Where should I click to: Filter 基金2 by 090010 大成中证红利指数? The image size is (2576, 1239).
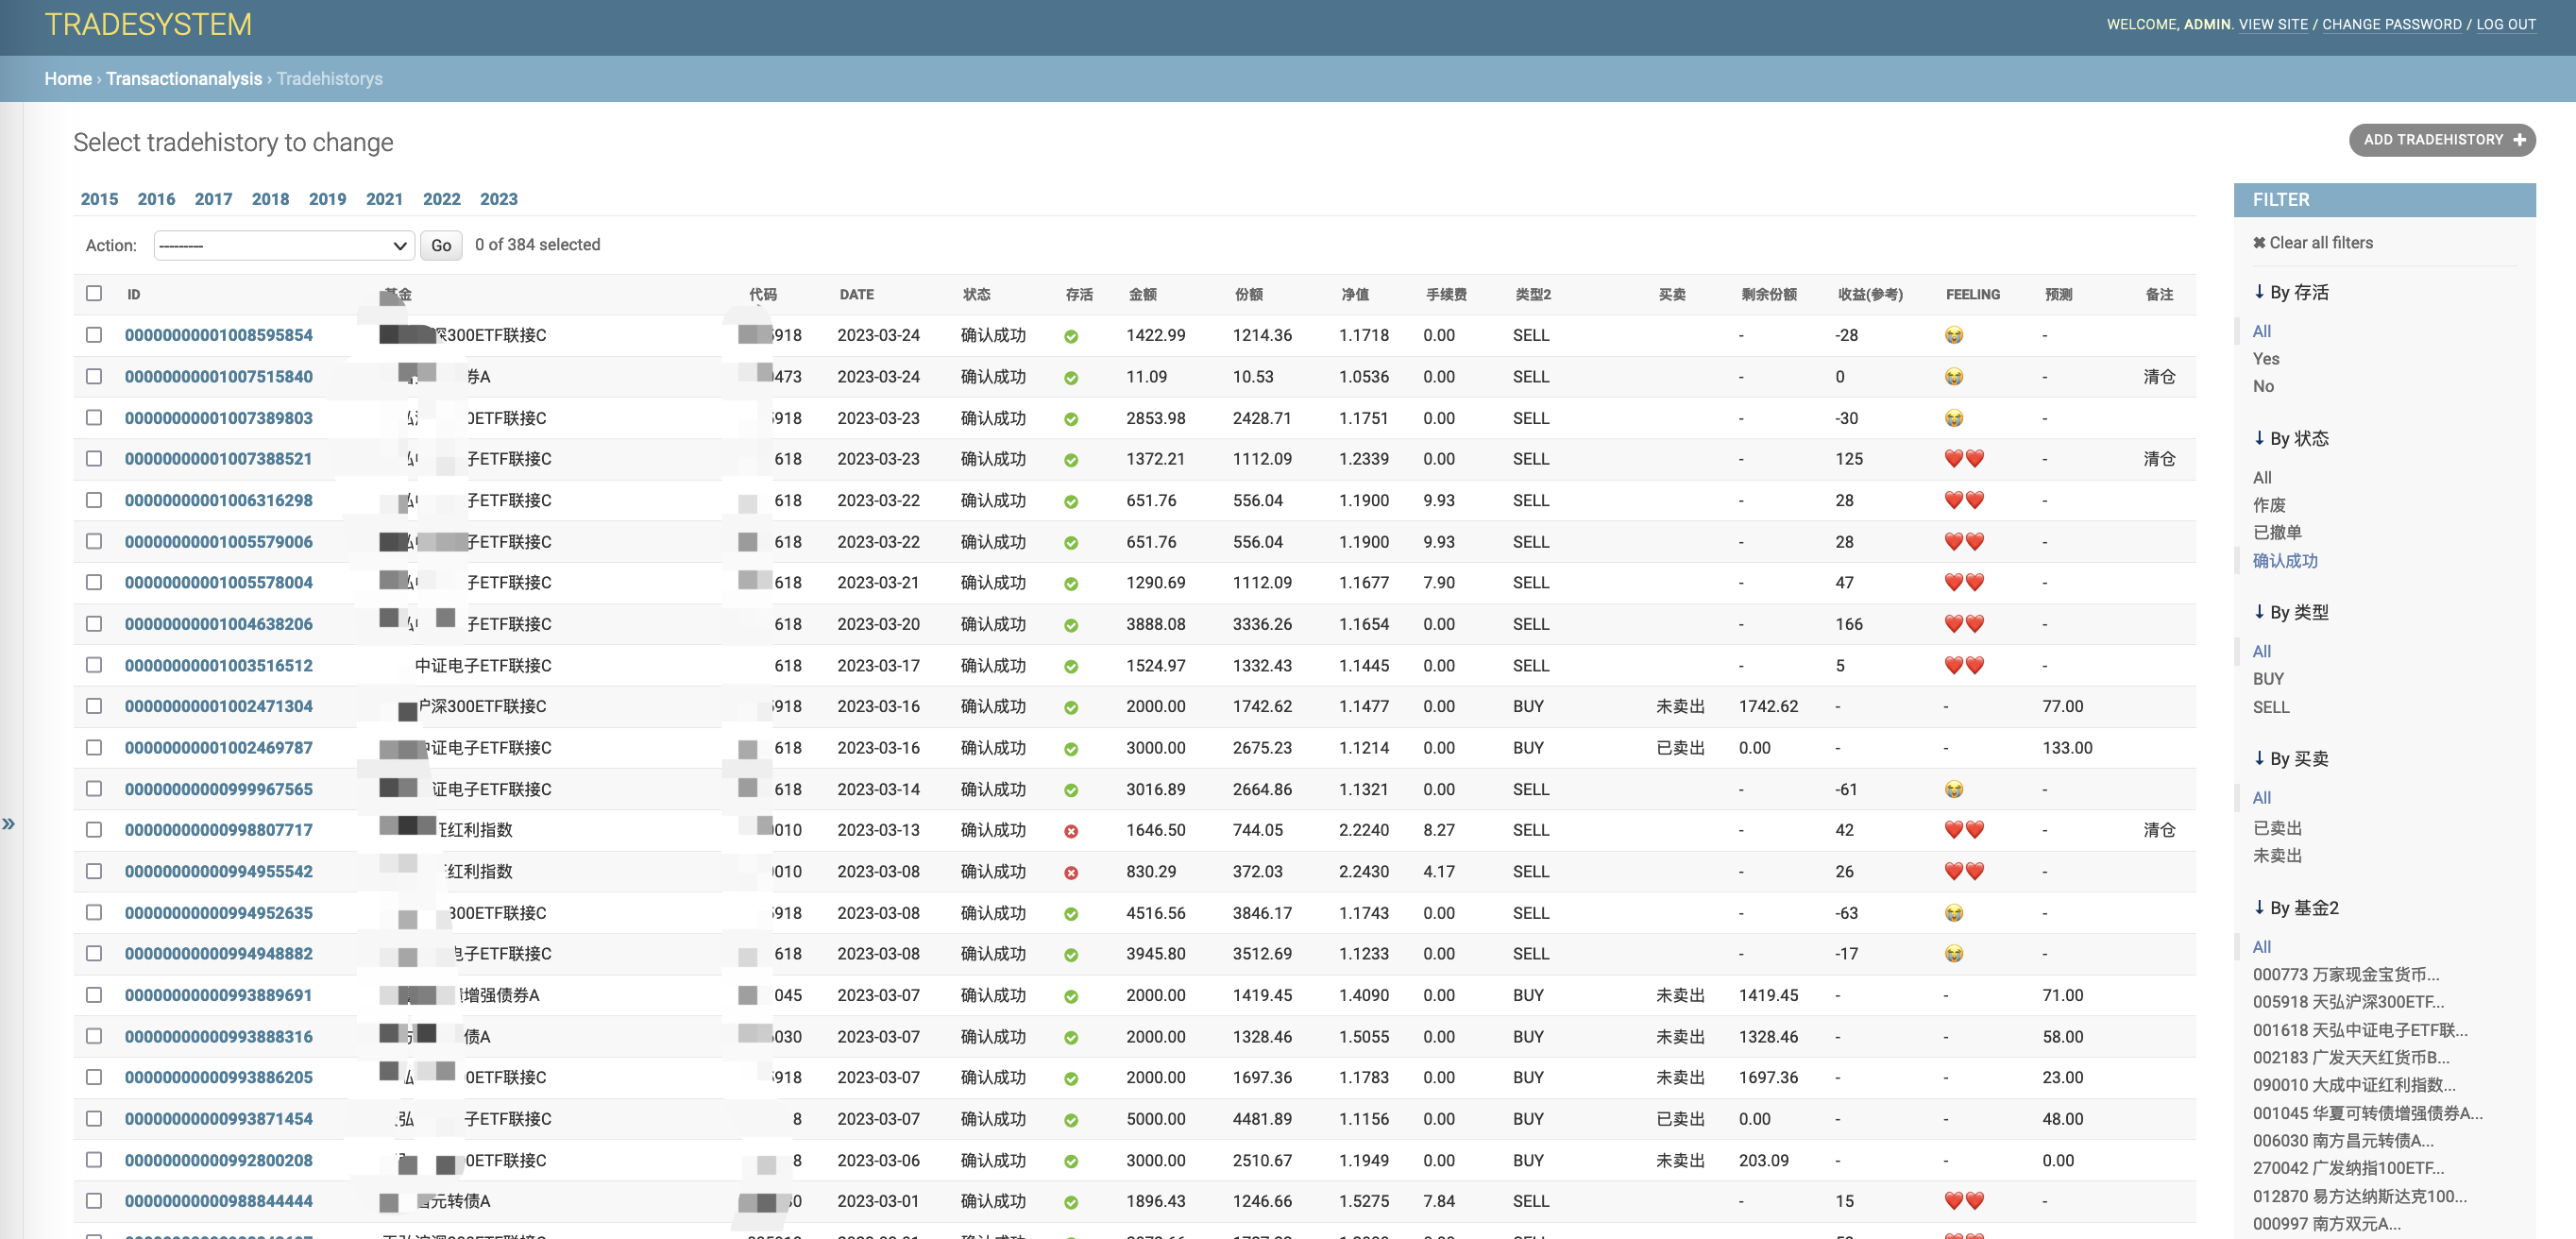pos(2353,1085)
